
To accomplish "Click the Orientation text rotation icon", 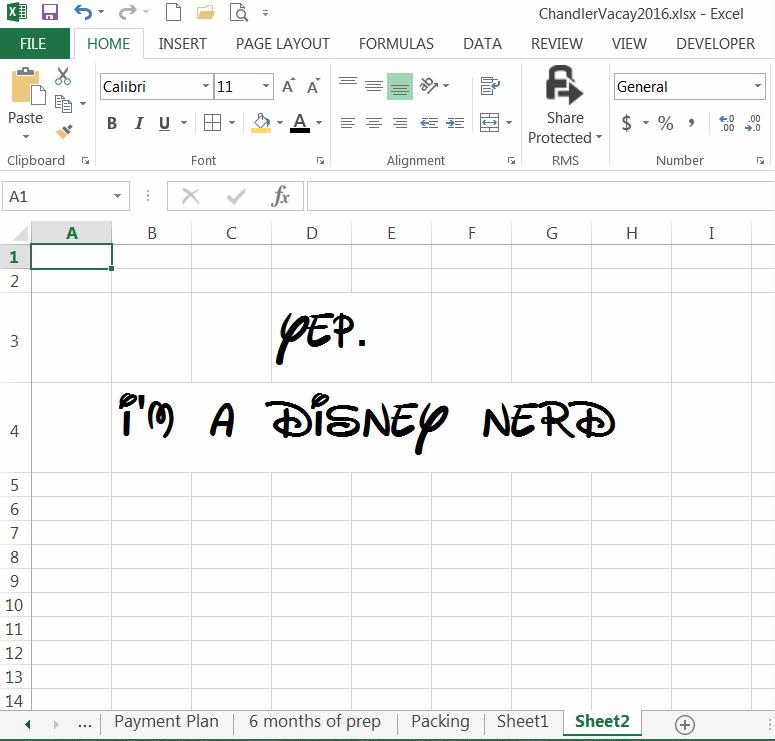I will 429,86.
